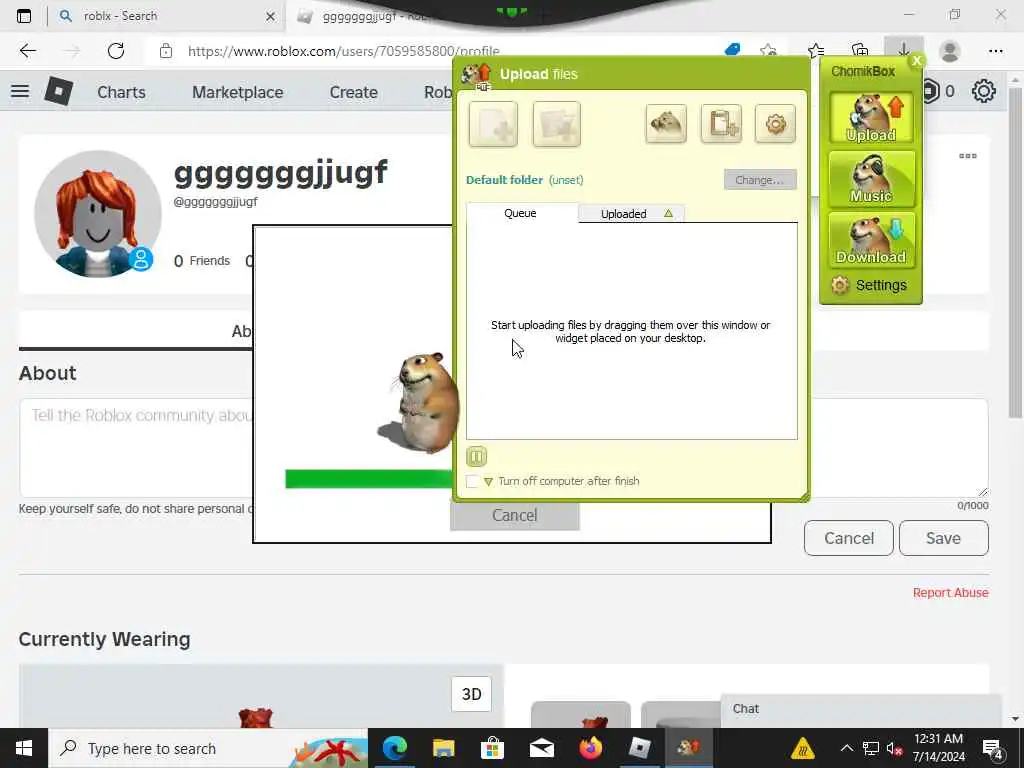Open the browser profile icon

pyautogui.click(x=950, y=51)
